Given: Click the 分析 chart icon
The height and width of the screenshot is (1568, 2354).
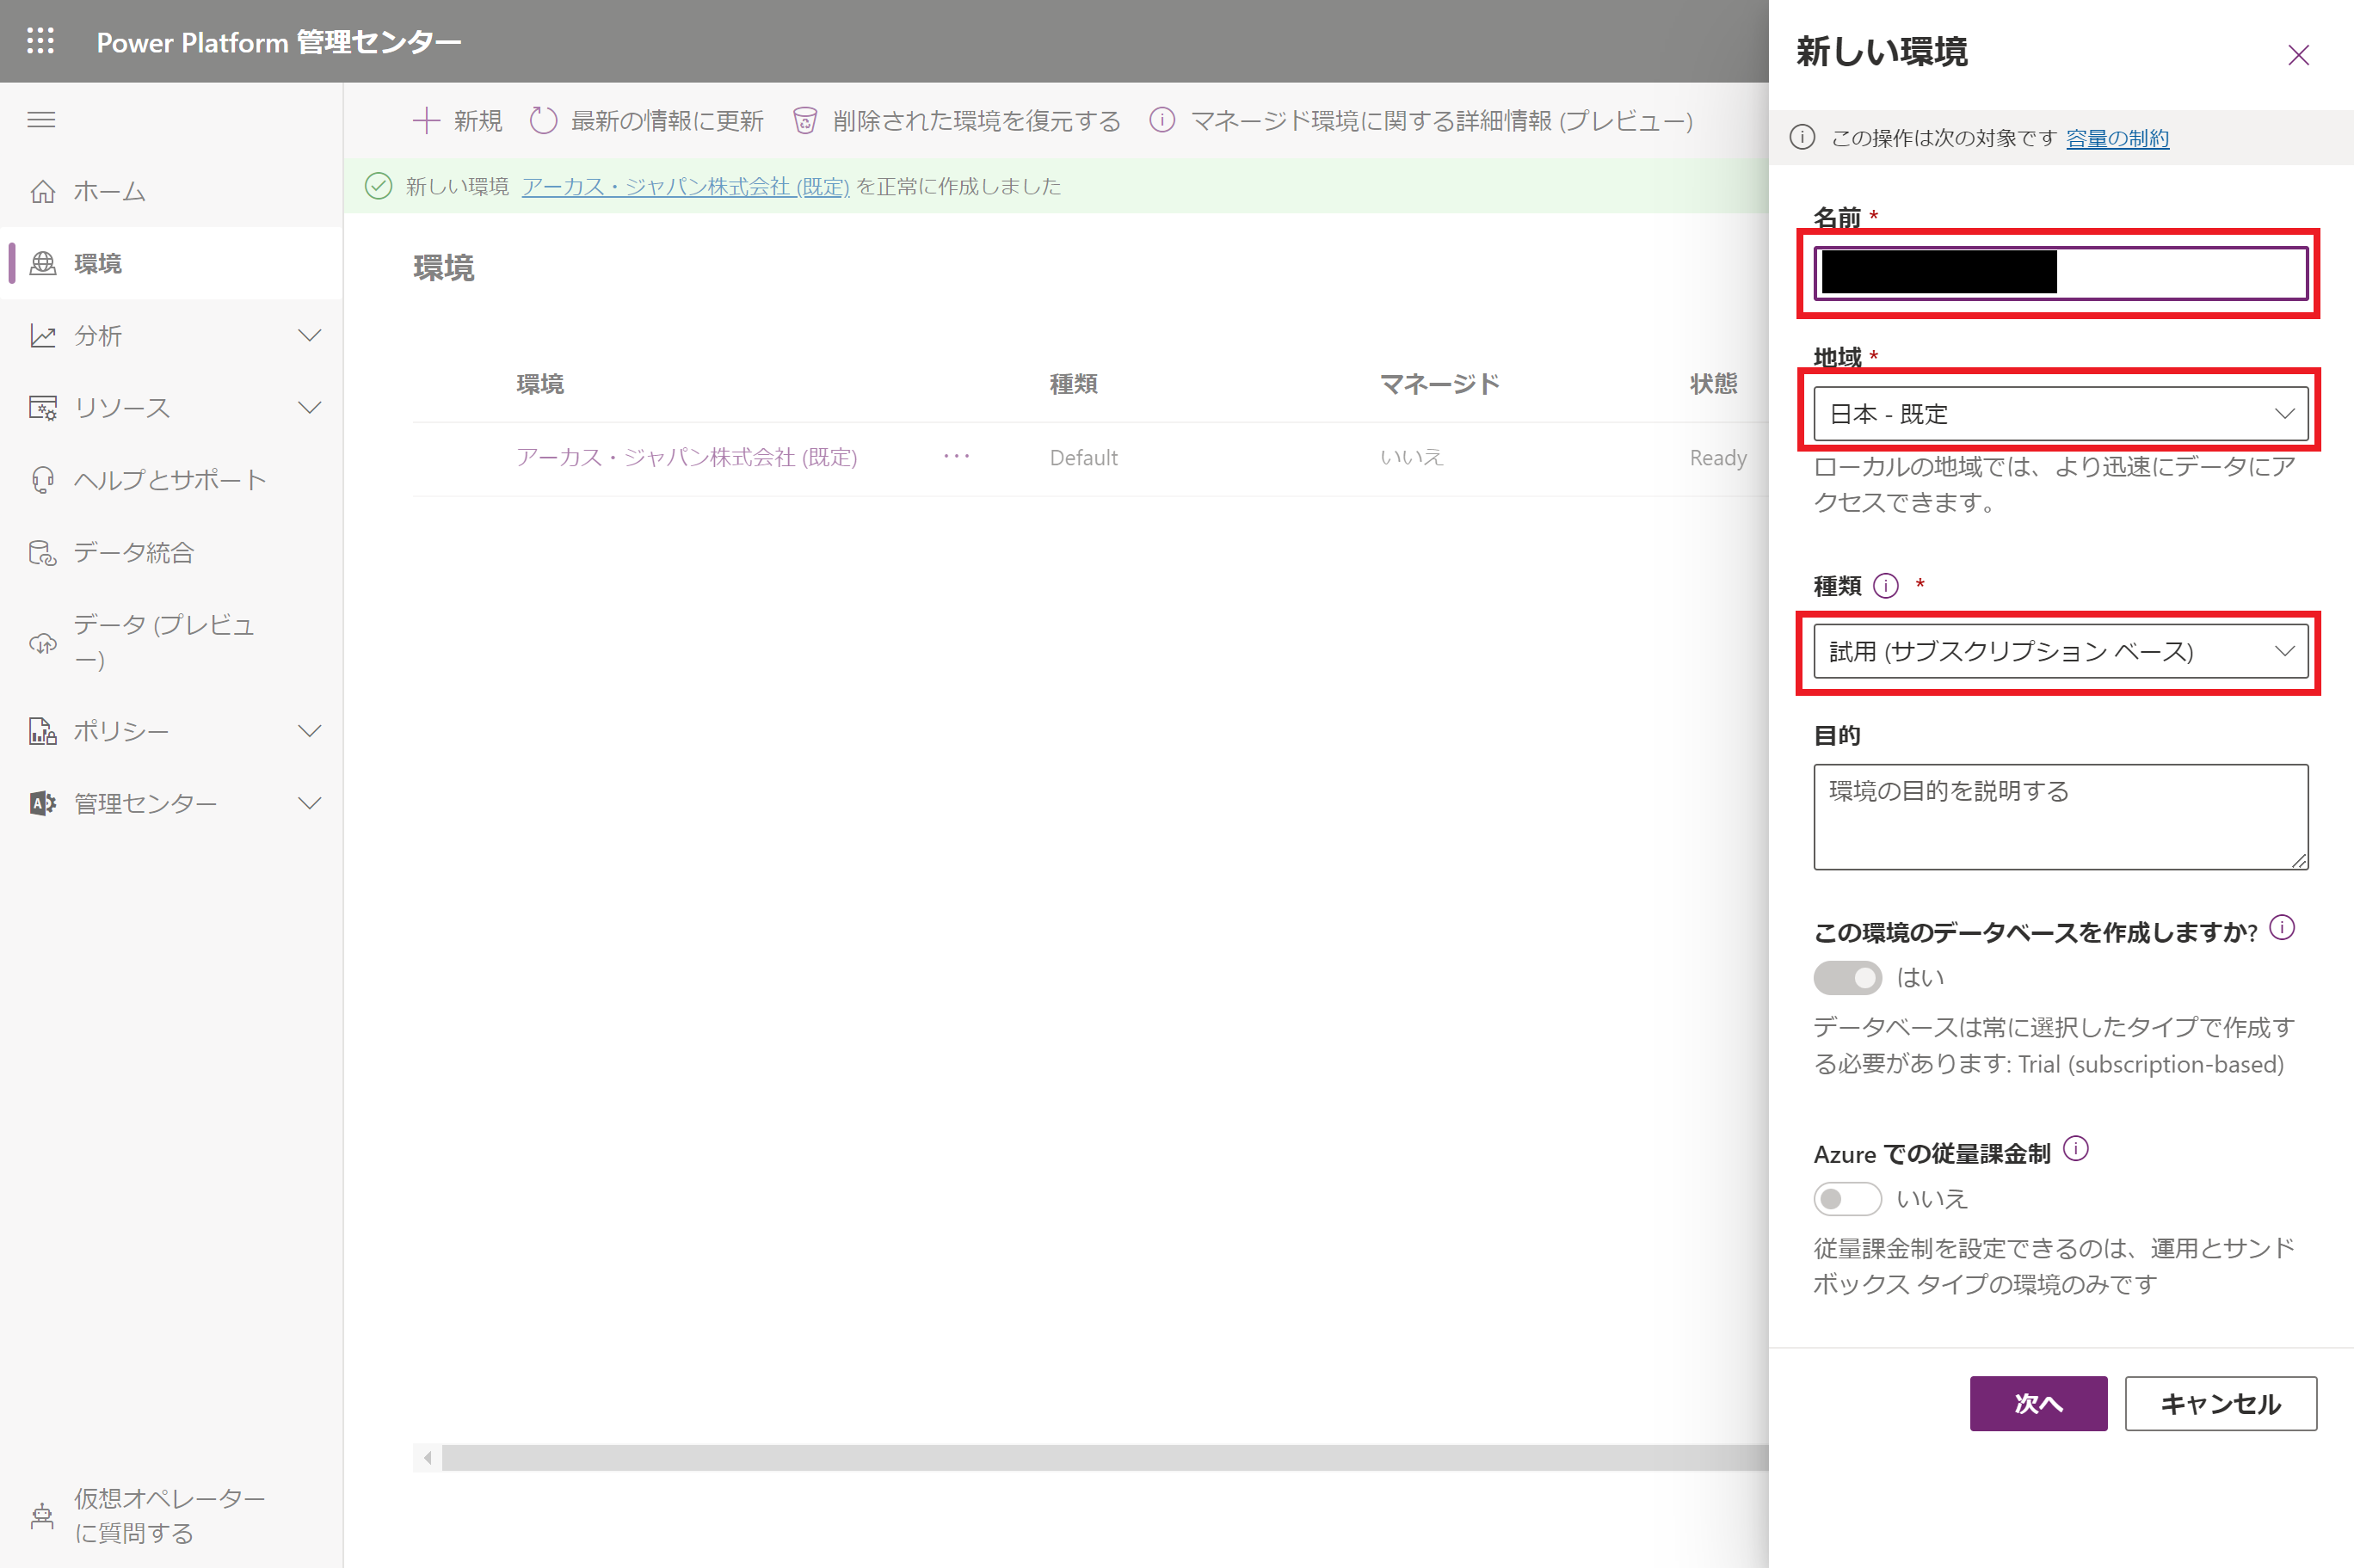Looking at the screenshot, I should point(43,336).
